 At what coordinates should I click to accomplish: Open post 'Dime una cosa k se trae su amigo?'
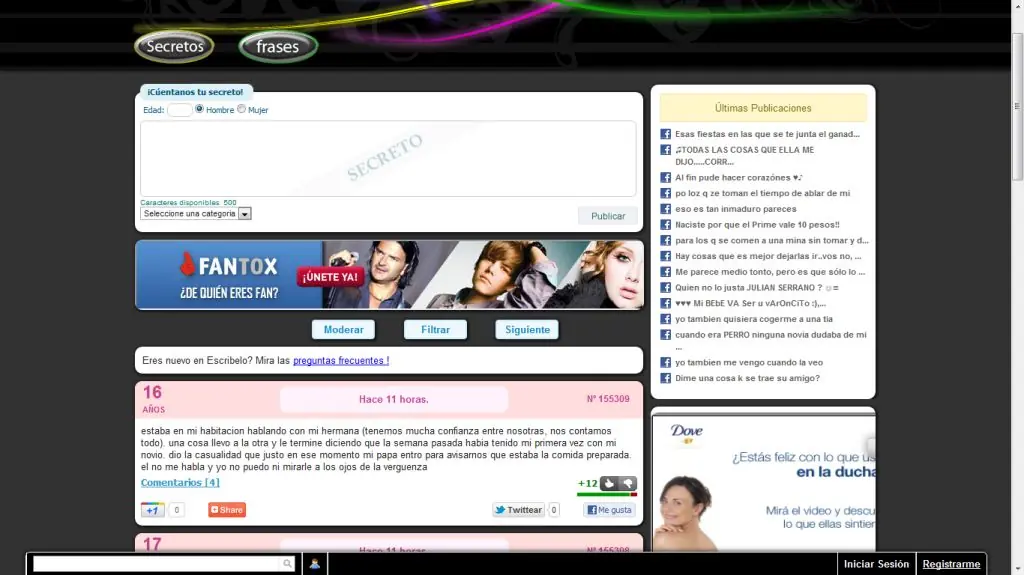pos(747,378)
